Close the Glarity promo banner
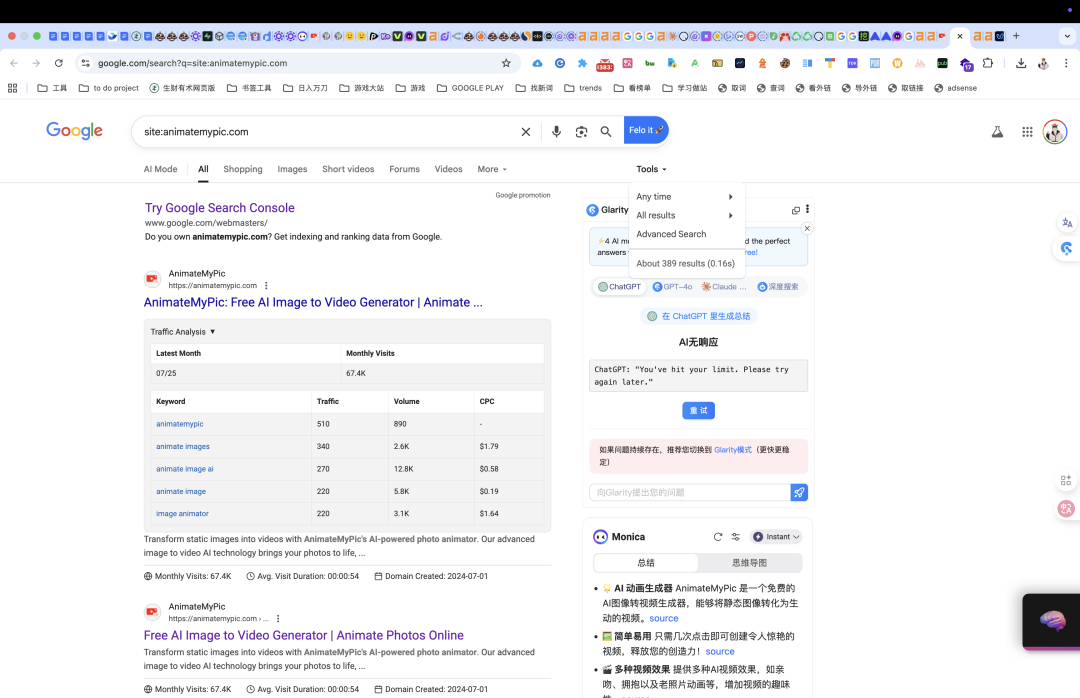 click(807, 228)
